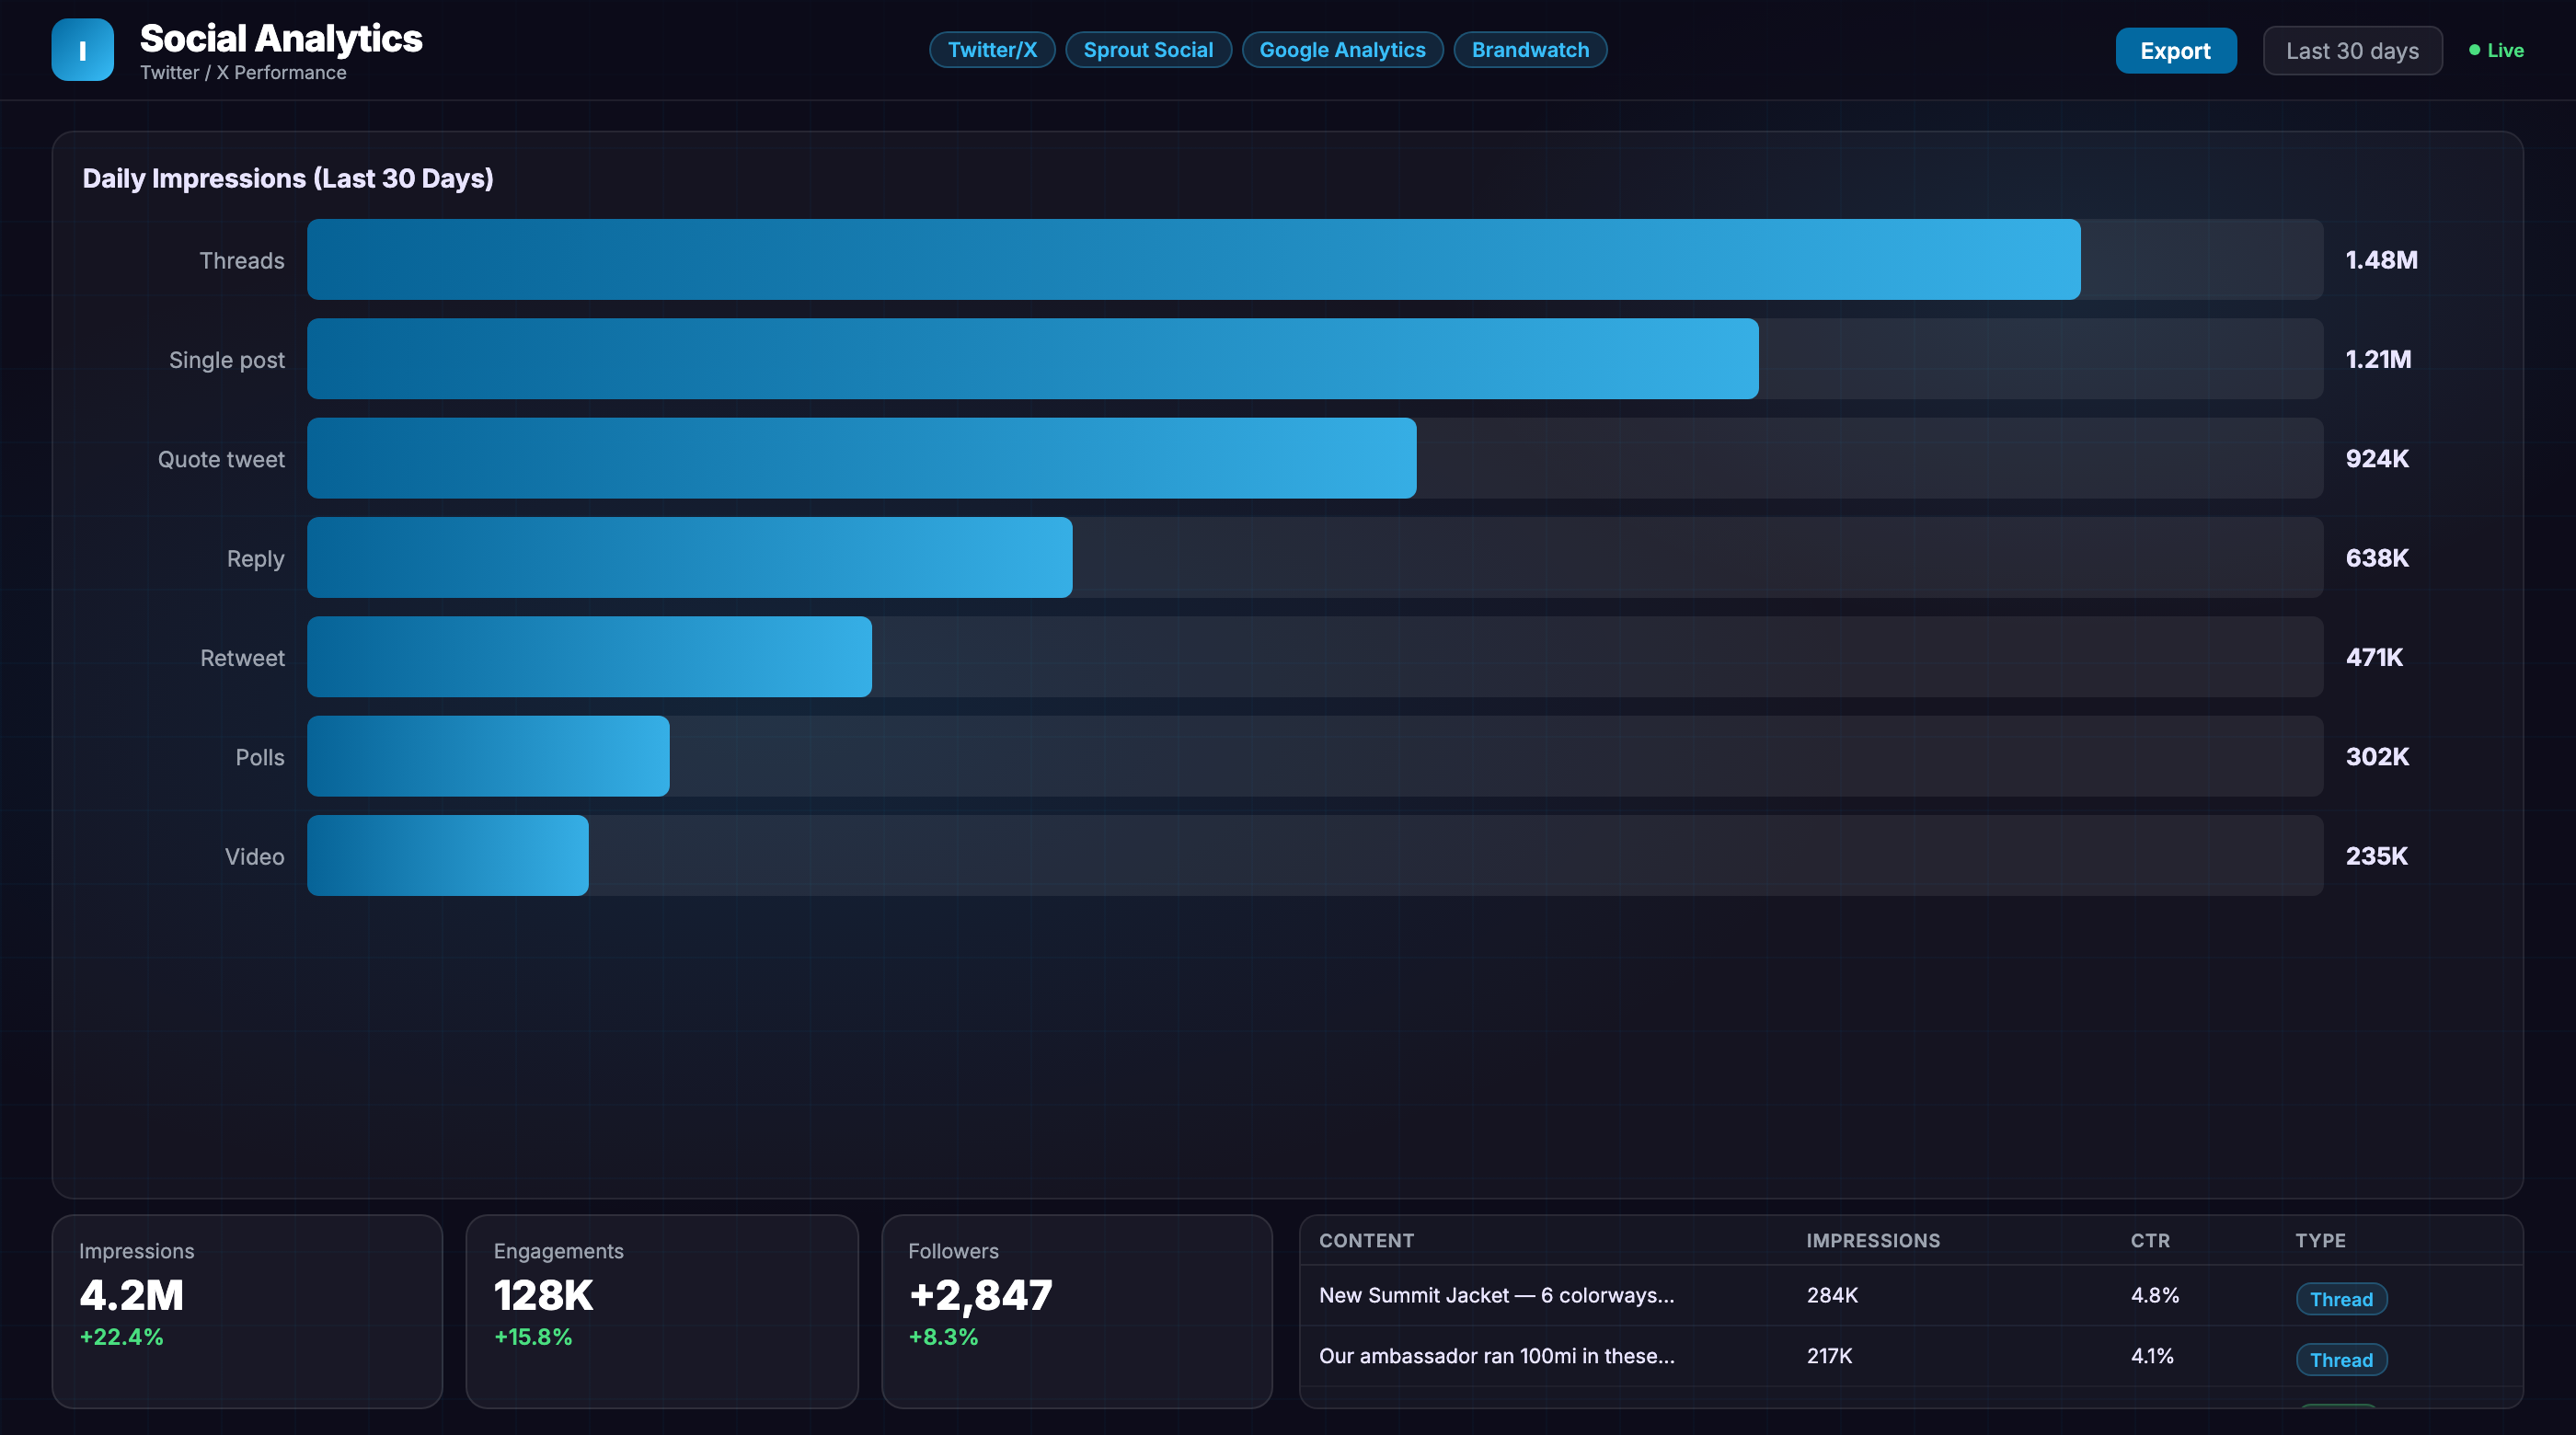This screenshot has width=2576, height=1435.
Task: Click the Video category label
Action: [254, 856]
